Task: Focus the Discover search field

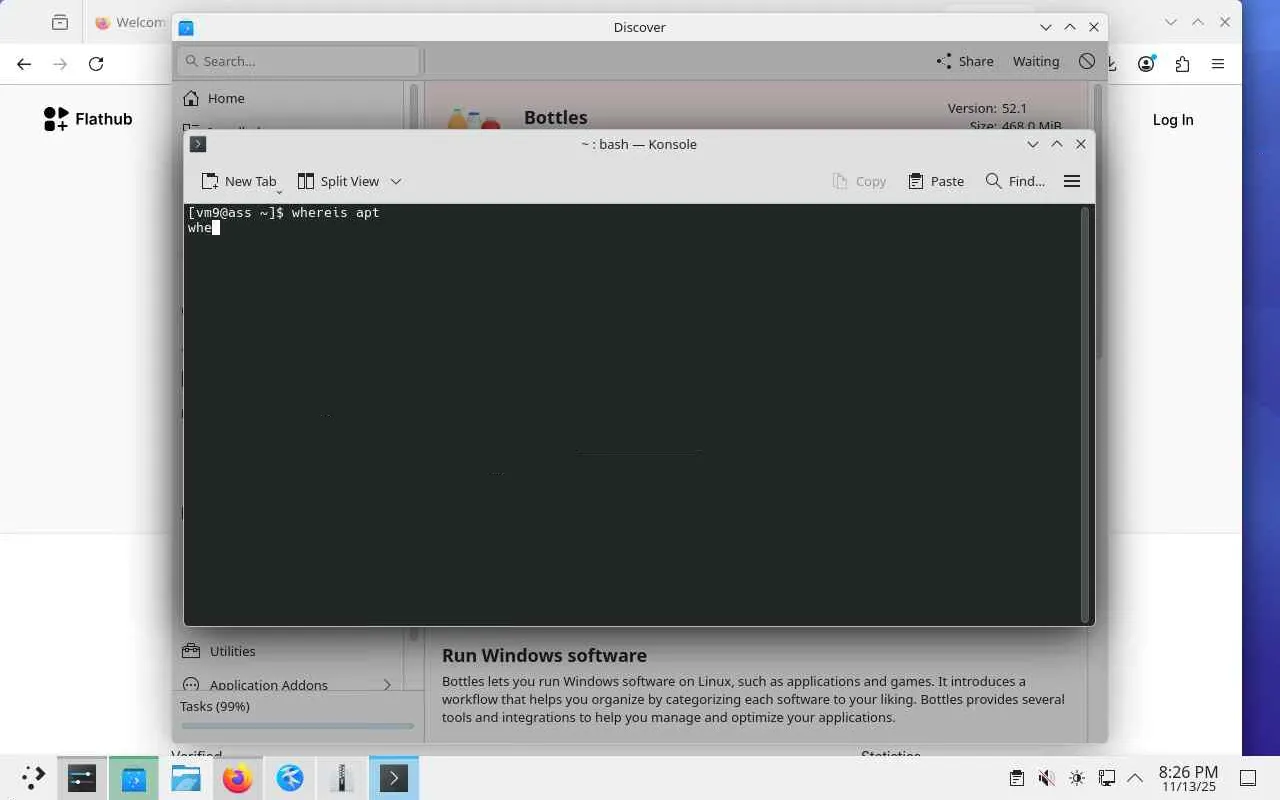Action: [x=298, y=61]
